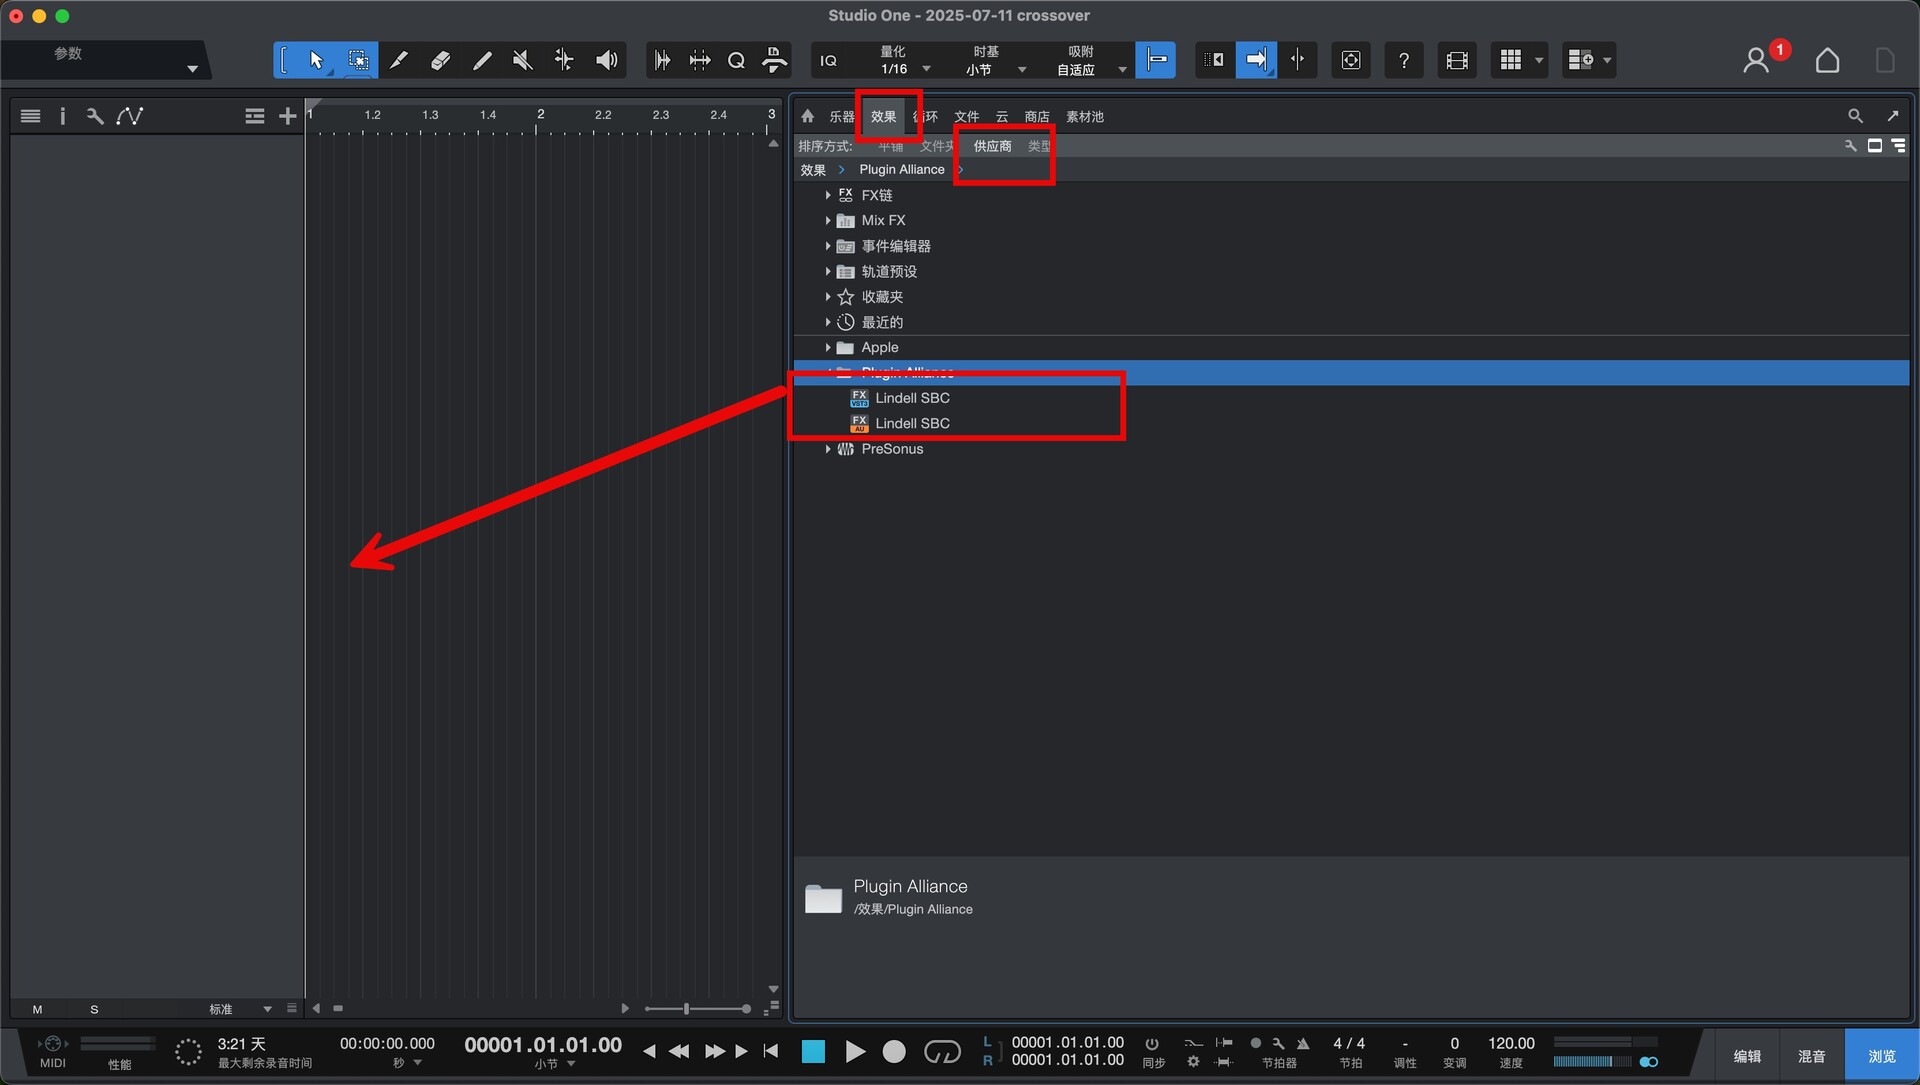Sort by 供应商 vendor
Screen dimensions: 1920x1085
[x=992, y=146]
